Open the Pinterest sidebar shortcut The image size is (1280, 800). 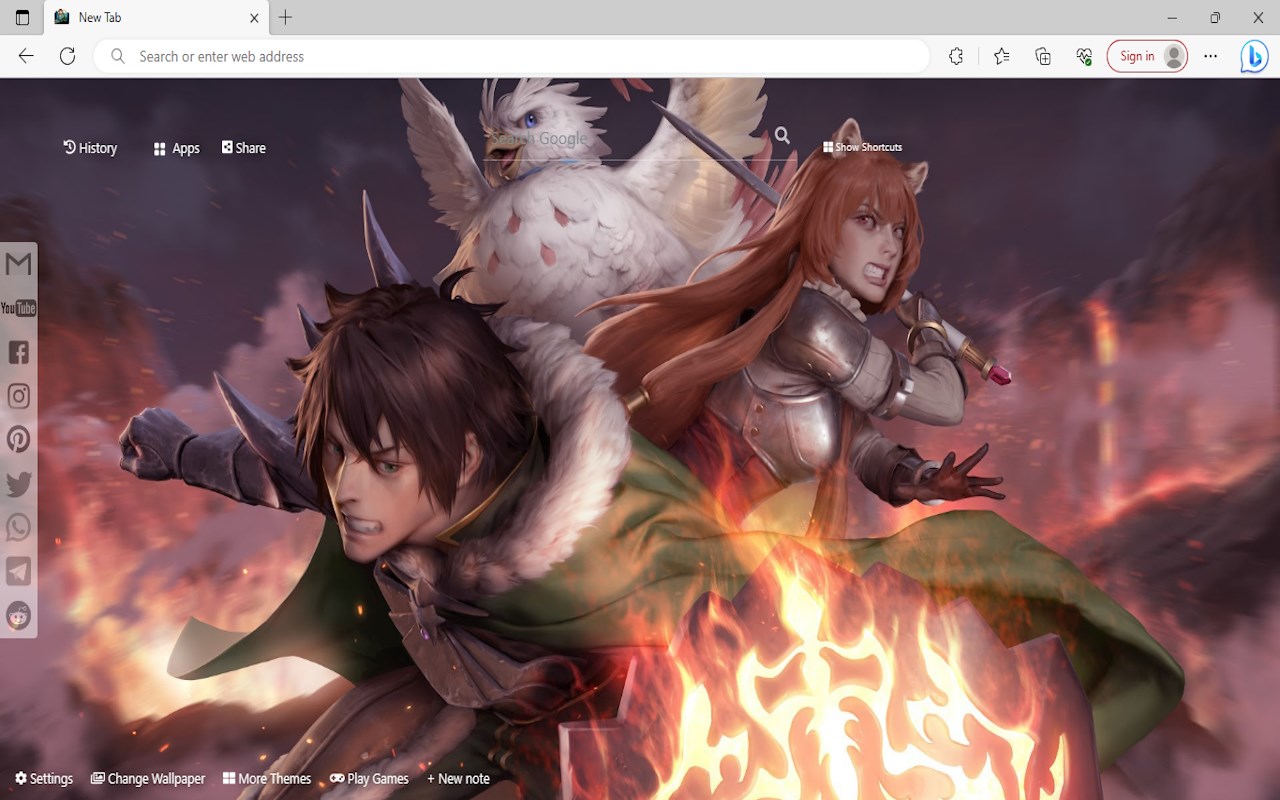(18, 439)
